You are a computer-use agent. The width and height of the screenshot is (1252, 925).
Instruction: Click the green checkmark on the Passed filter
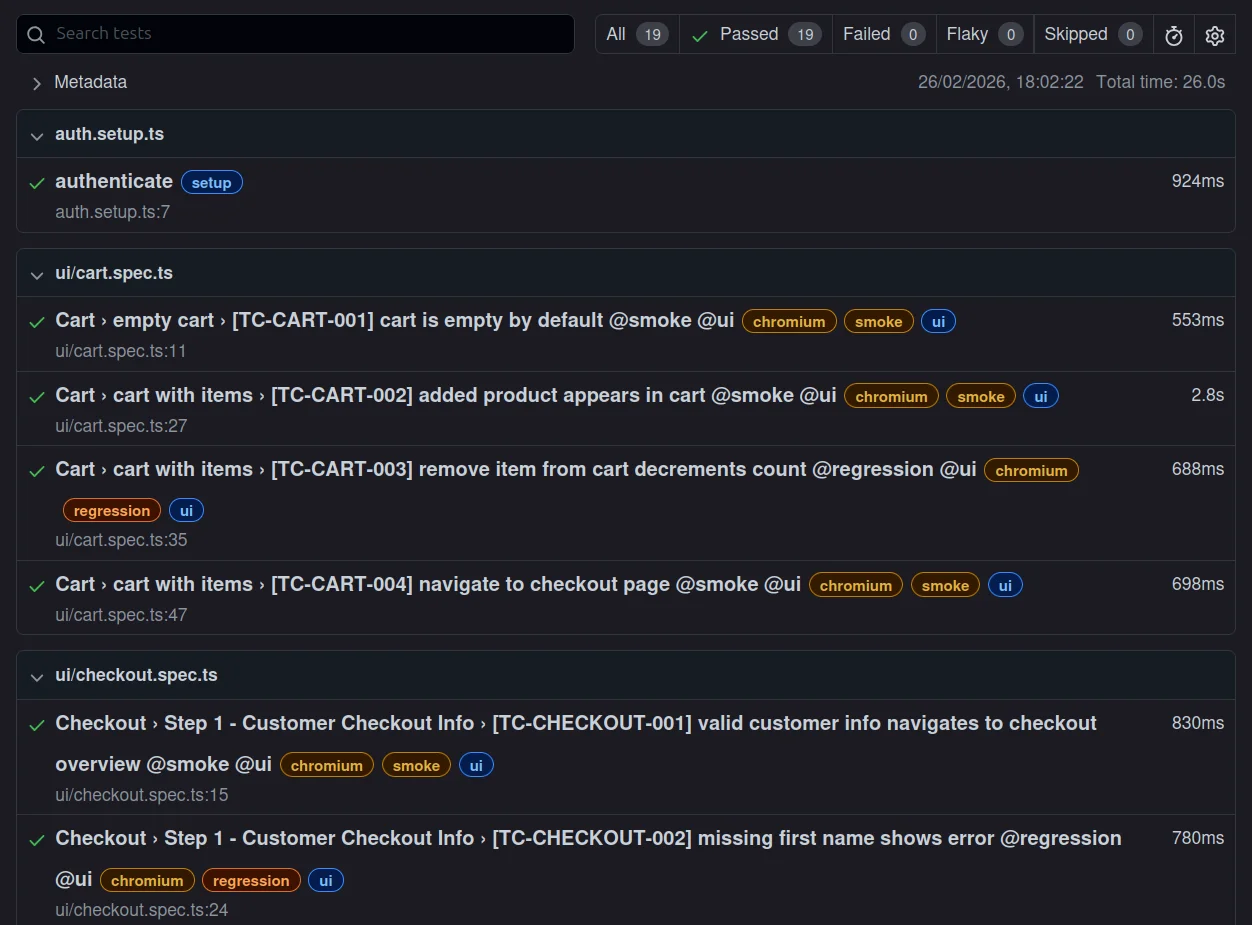(x=700, y=33)
